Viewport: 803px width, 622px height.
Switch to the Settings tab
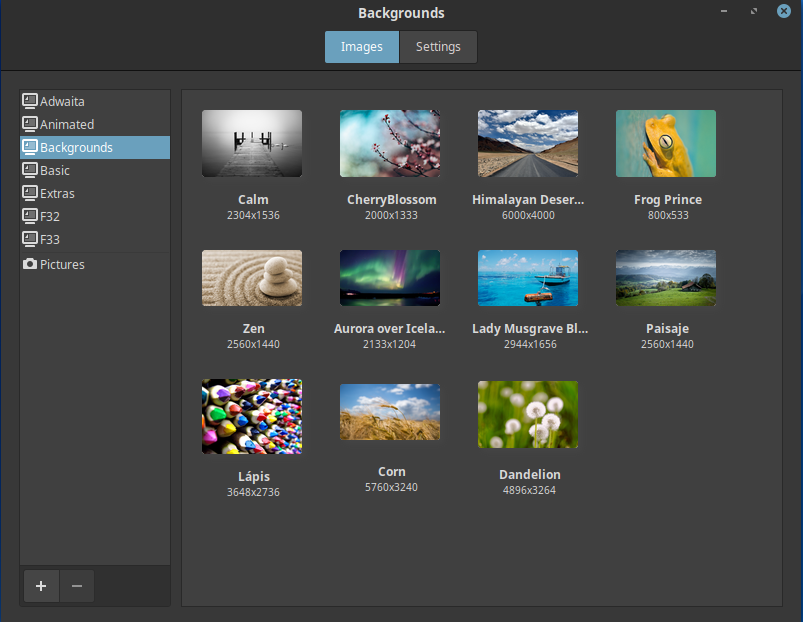point(438,47)
